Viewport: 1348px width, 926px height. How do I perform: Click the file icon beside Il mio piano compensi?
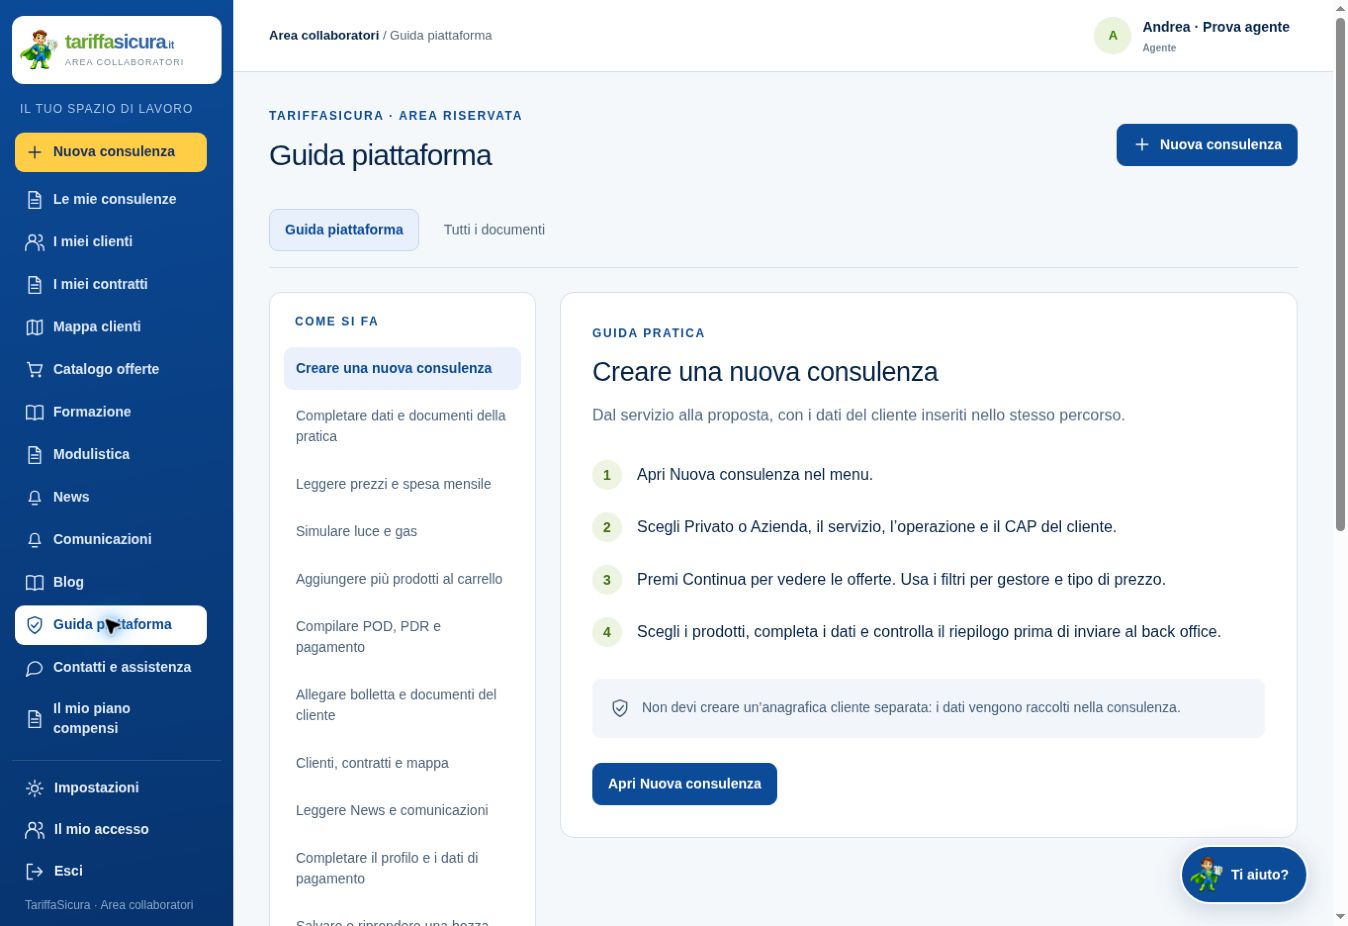pos(35,718)
